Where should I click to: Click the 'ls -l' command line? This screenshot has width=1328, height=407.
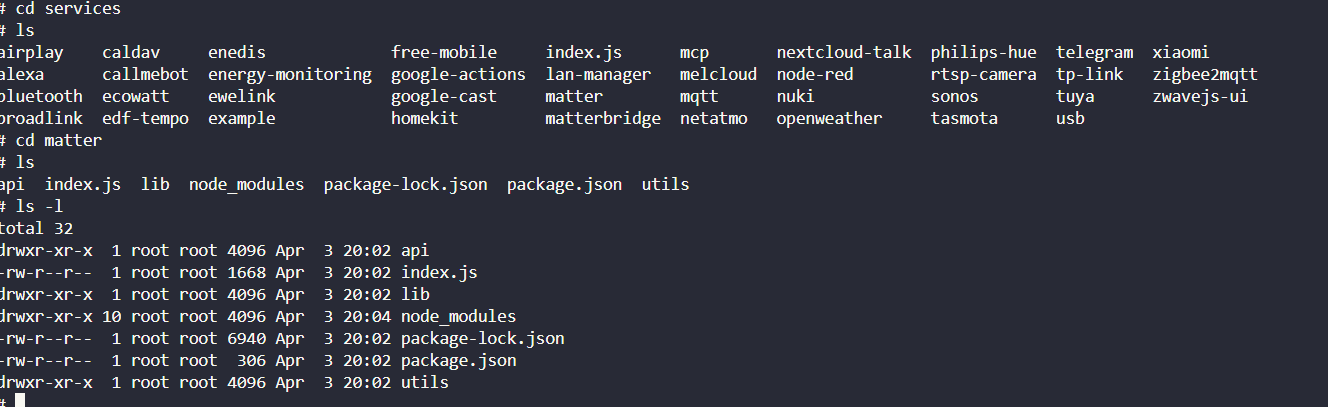pos(39,207)
